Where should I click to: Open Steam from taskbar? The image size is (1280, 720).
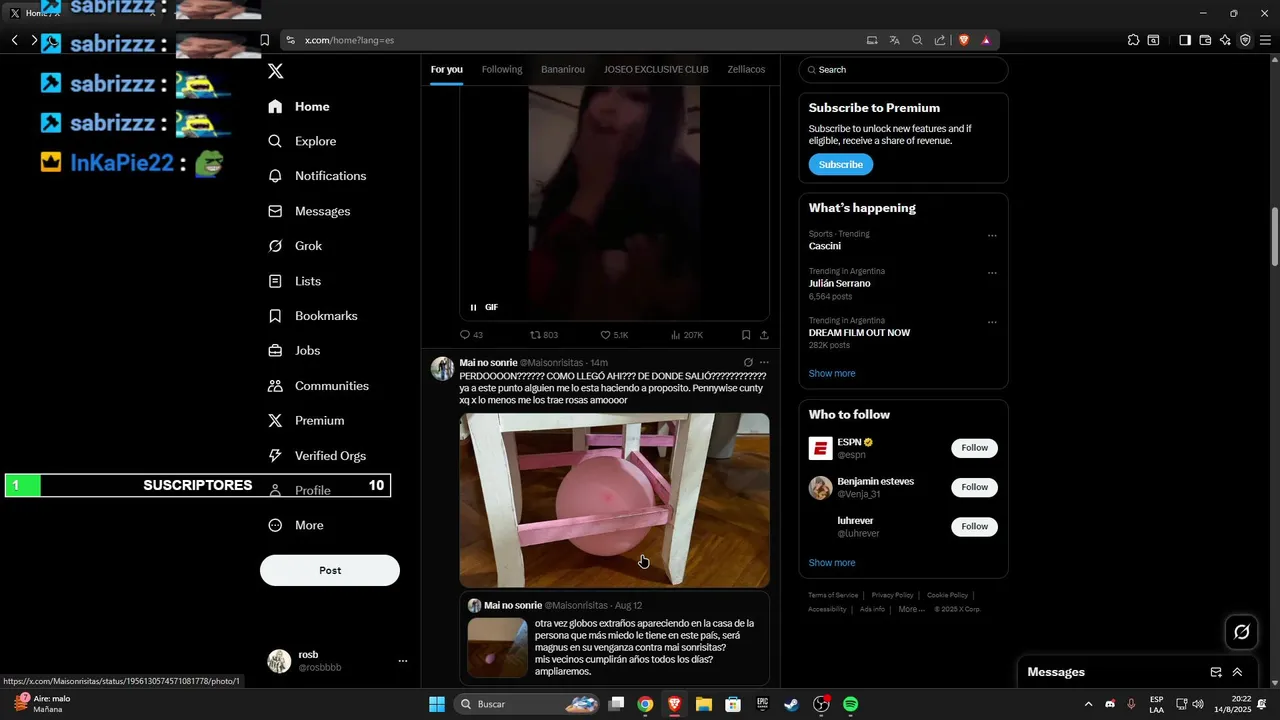(x=791, y=704)
